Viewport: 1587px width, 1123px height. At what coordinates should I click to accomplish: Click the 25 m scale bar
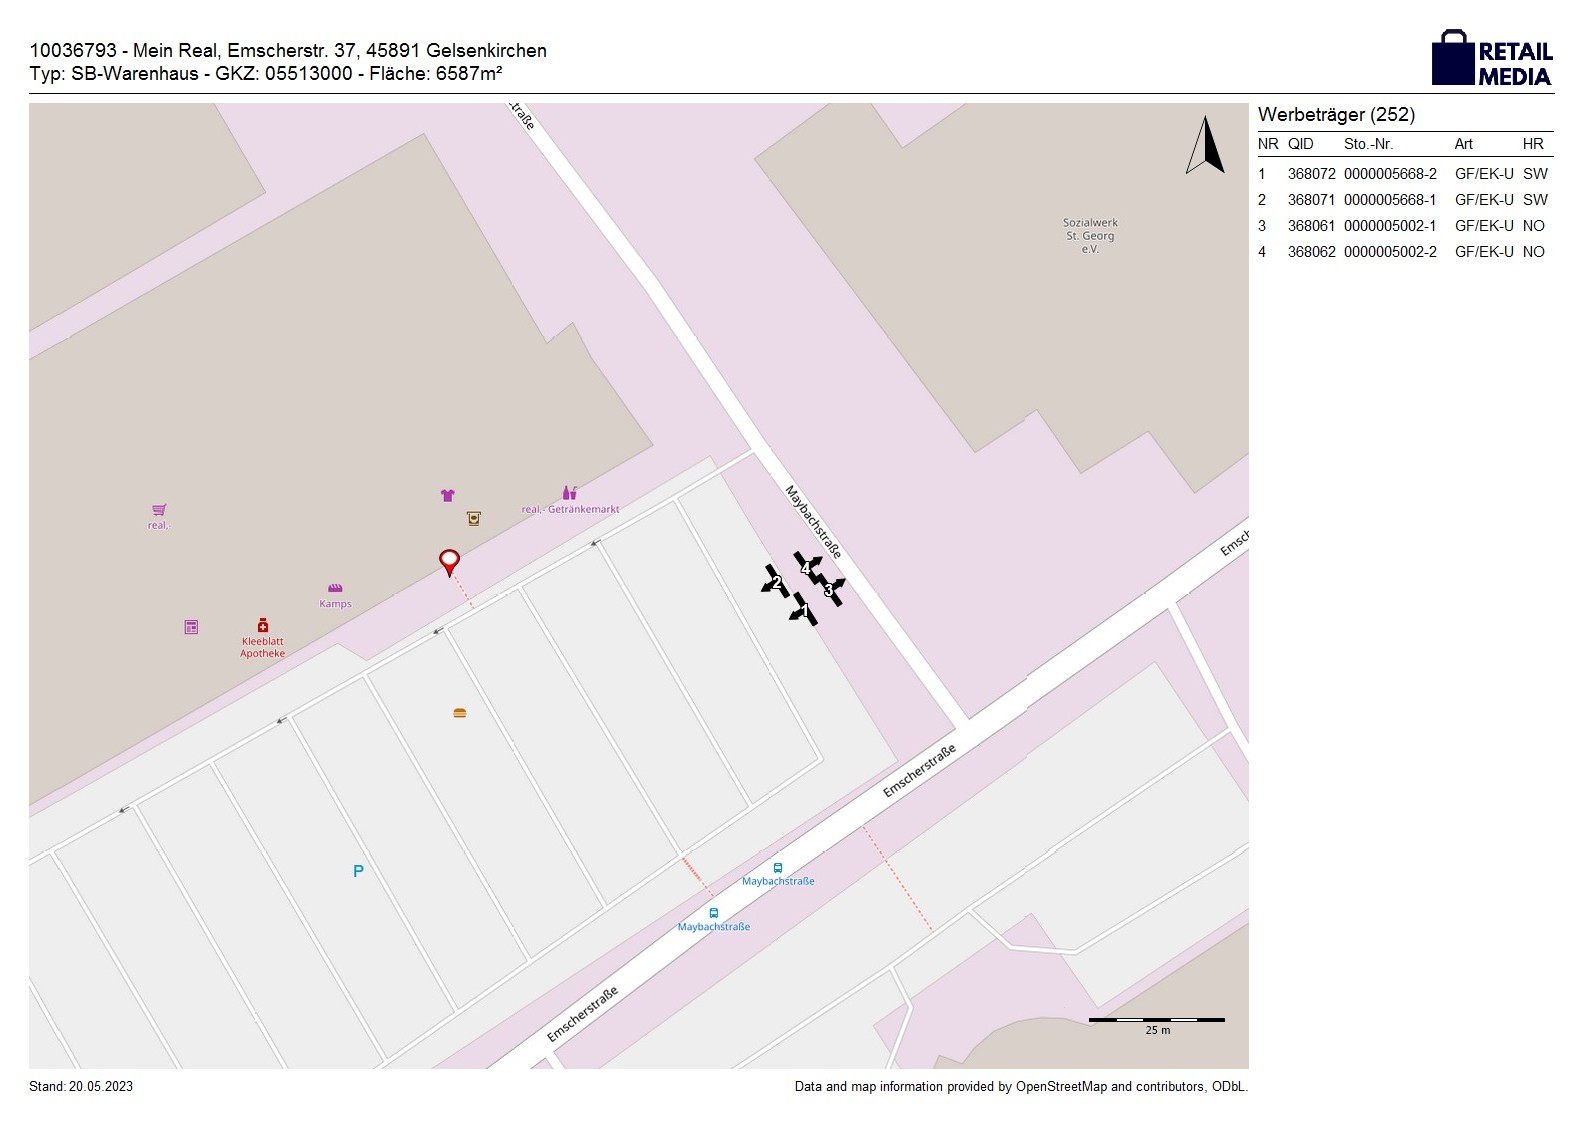[1156, 1020]
